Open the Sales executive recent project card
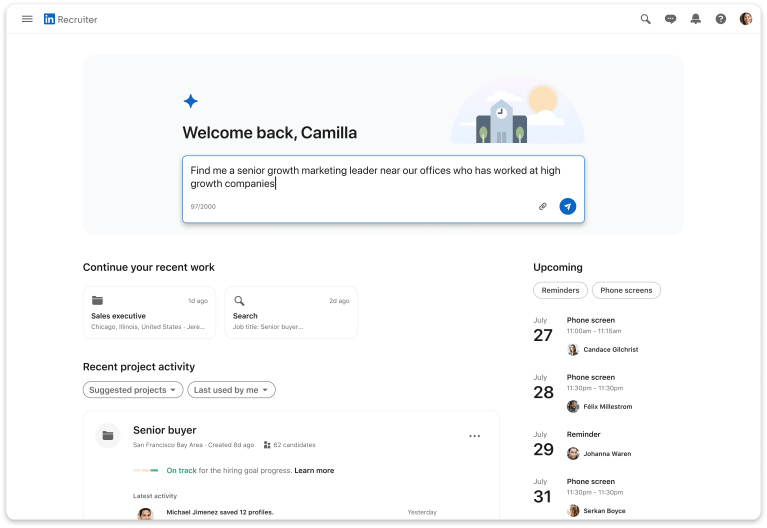The height and width of the screenshot is (528, 767). pyautogui.click(x=149, y=313)
